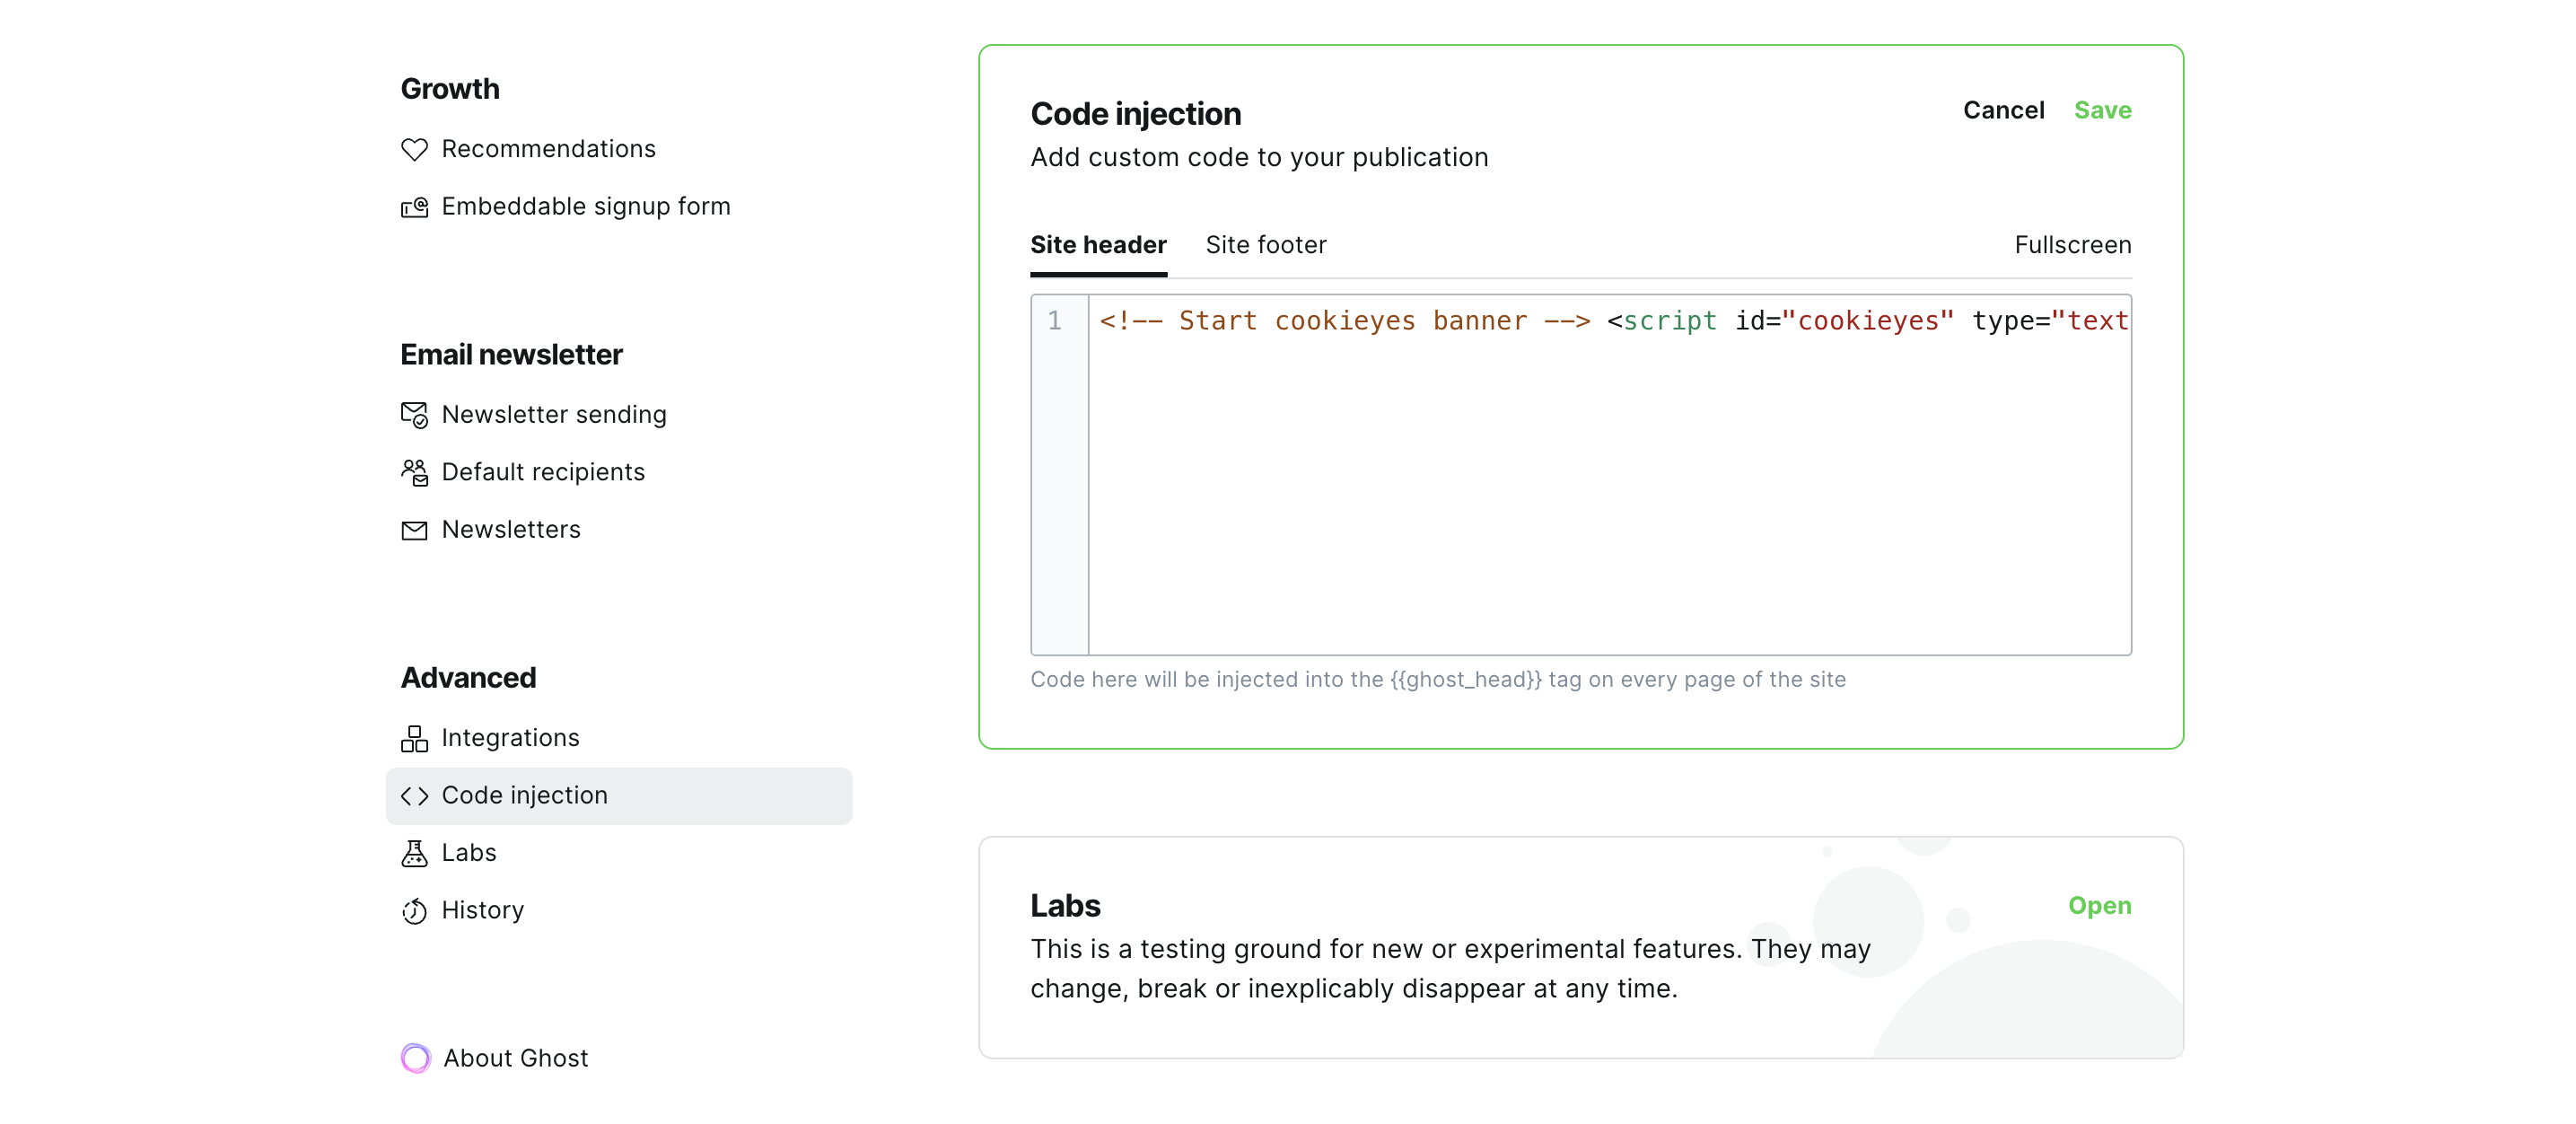
Task: Click the Labs flask icon
Action: [414, 853]
